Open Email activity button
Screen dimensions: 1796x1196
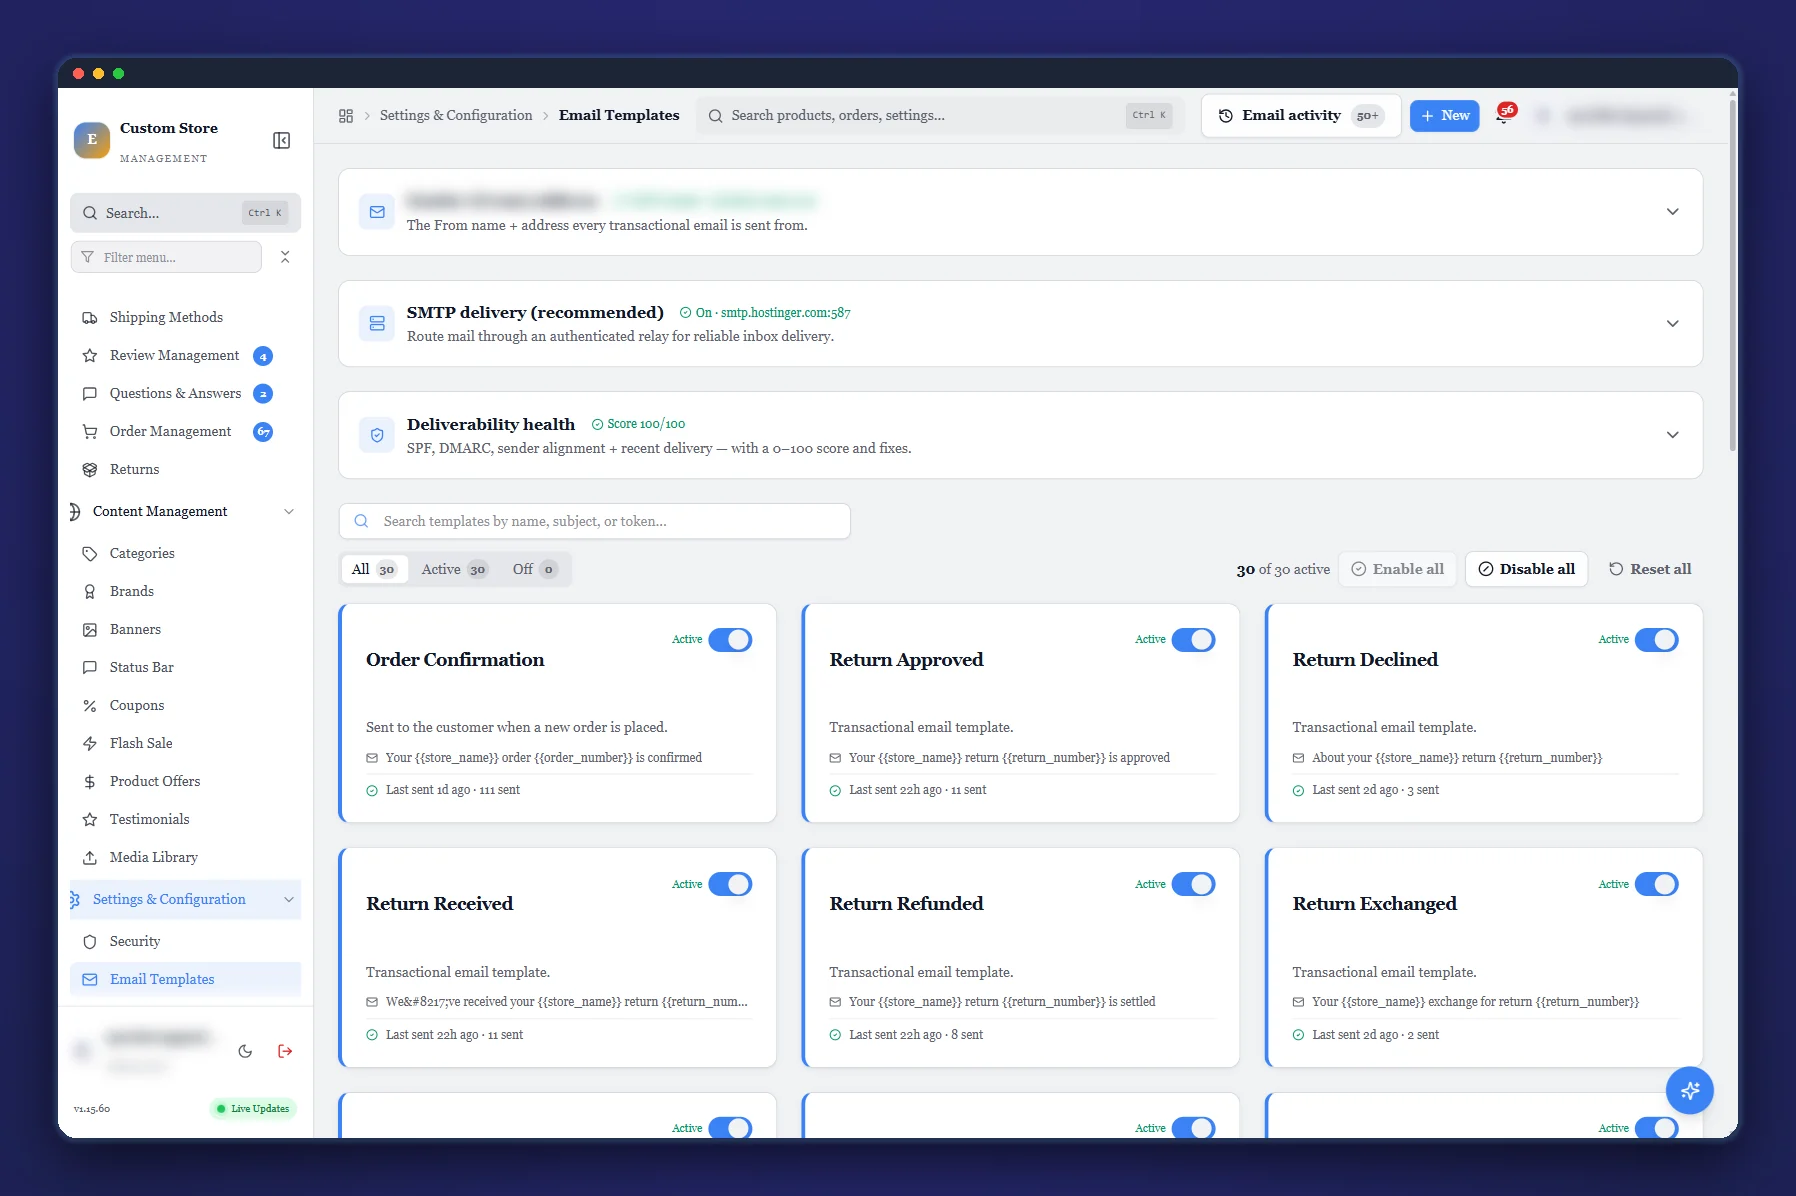pyautogui.click(x=1300, y=116)
